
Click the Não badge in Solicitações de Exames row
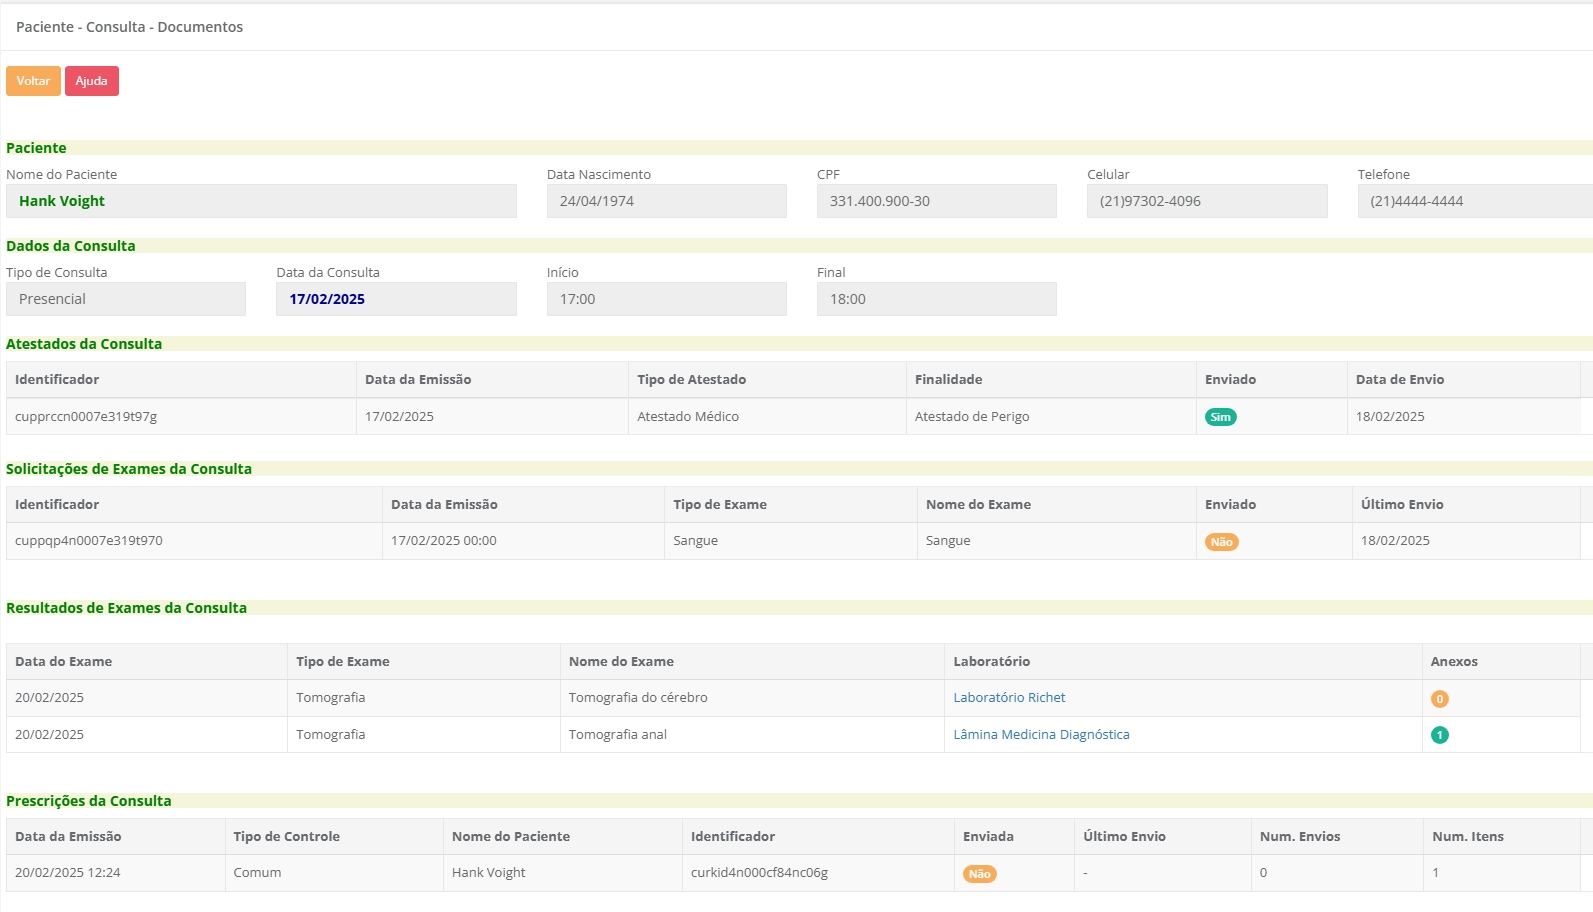coord(1221,542)
